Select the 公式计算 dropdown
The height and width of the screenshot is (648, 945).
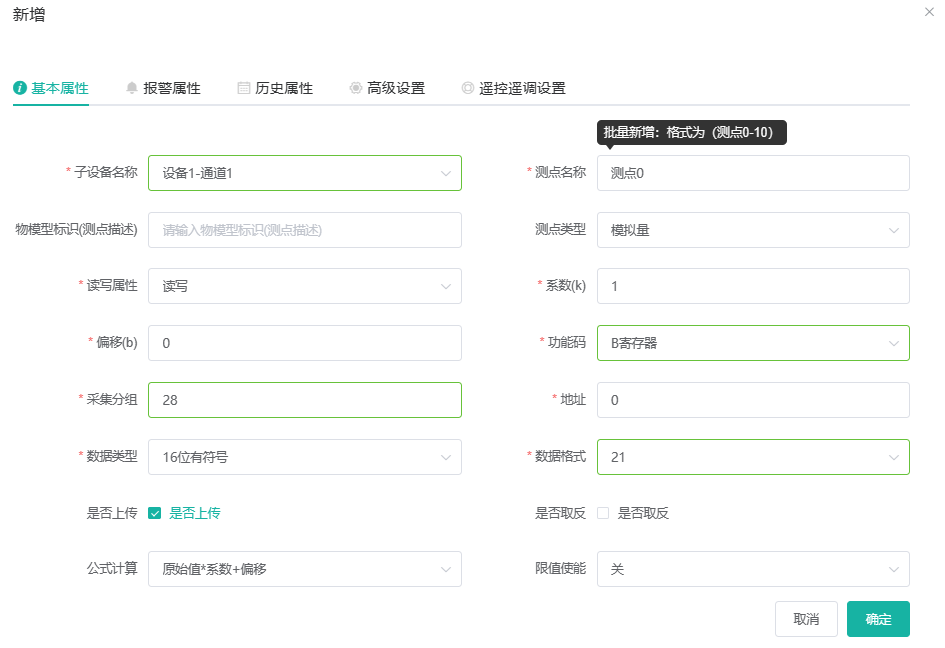pyautogui.click(x=304, y=569)
